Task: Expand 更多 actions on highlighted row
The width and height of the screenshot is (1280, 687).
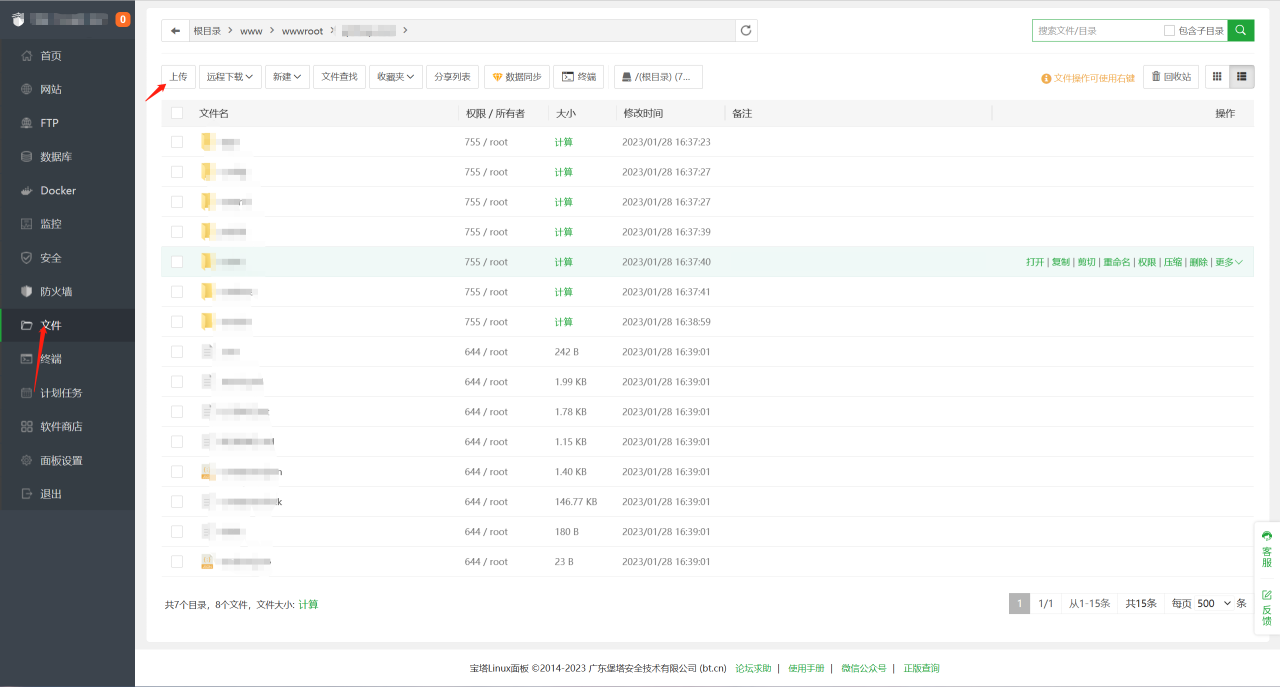Action: coord(1229,262)
